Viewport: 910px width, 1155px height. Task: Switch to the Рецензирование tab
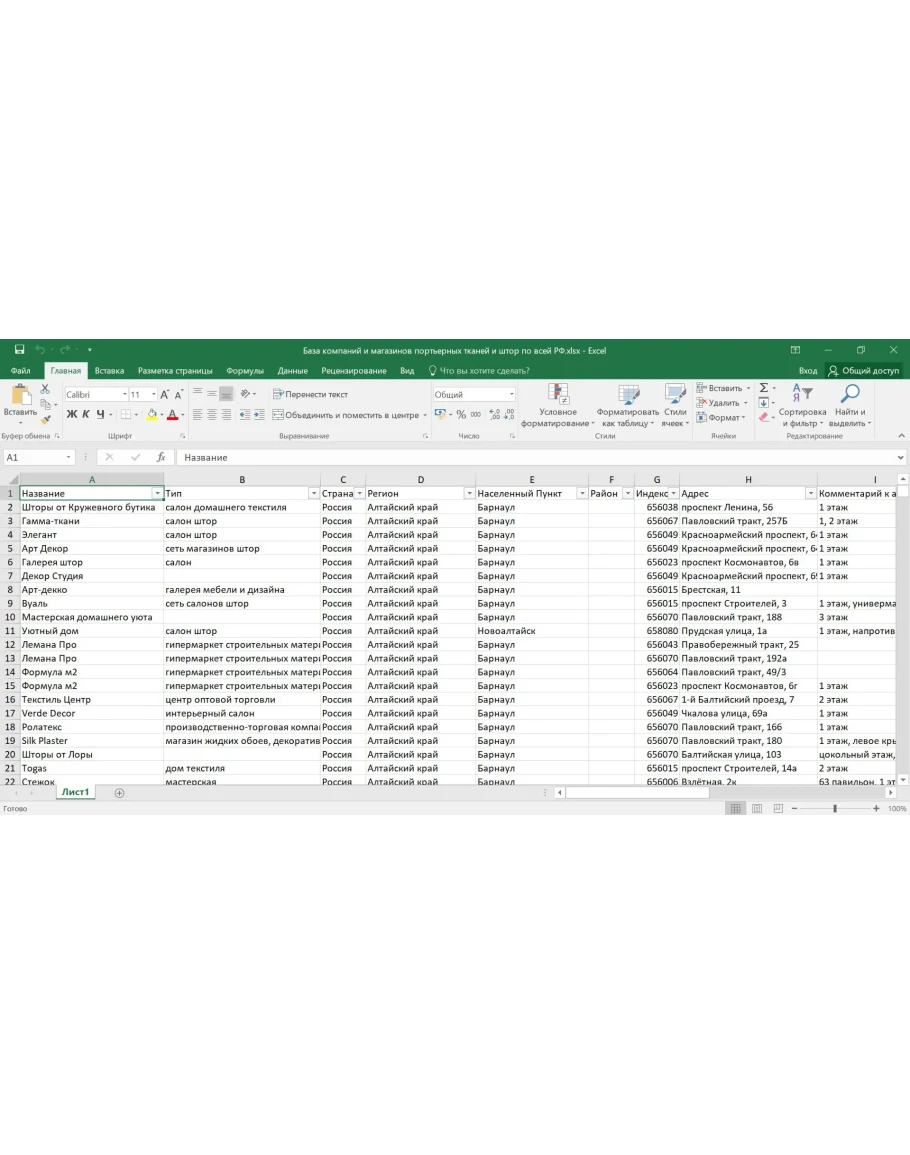354,371
